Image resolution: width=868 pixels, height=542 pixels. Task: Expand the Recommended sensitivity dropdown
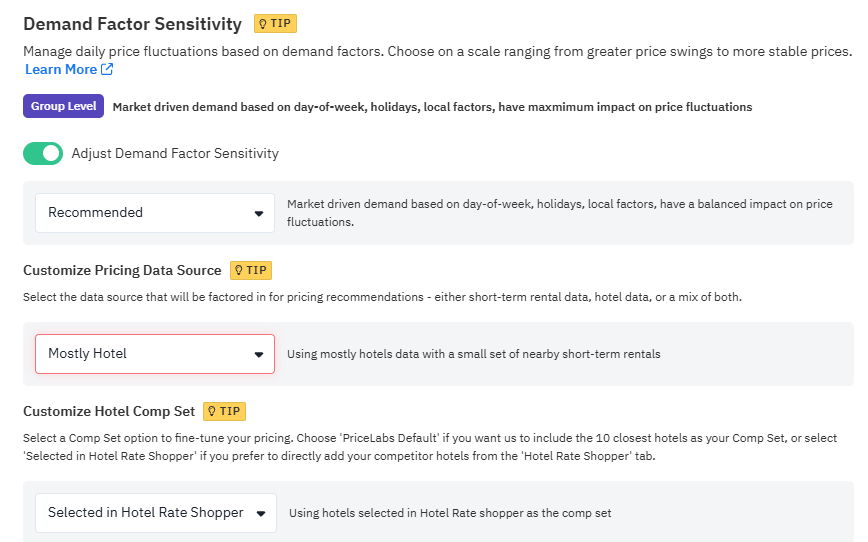coord(154,213)
